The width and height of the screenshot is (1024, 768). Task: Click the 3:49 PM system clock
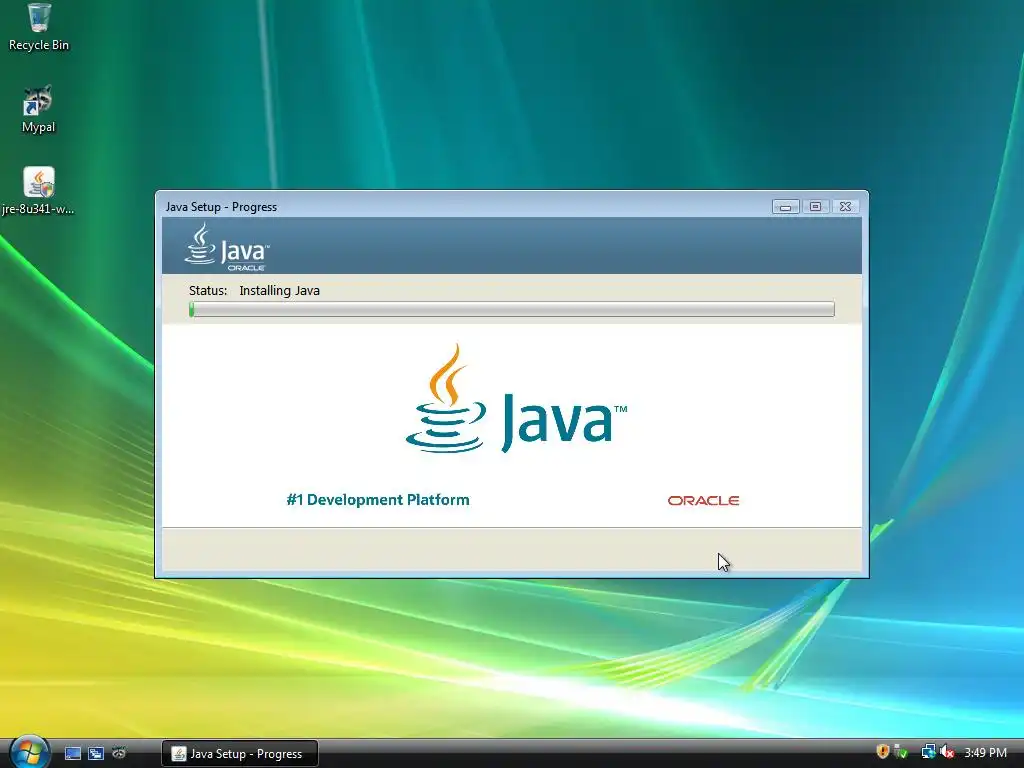coord(985,753)
